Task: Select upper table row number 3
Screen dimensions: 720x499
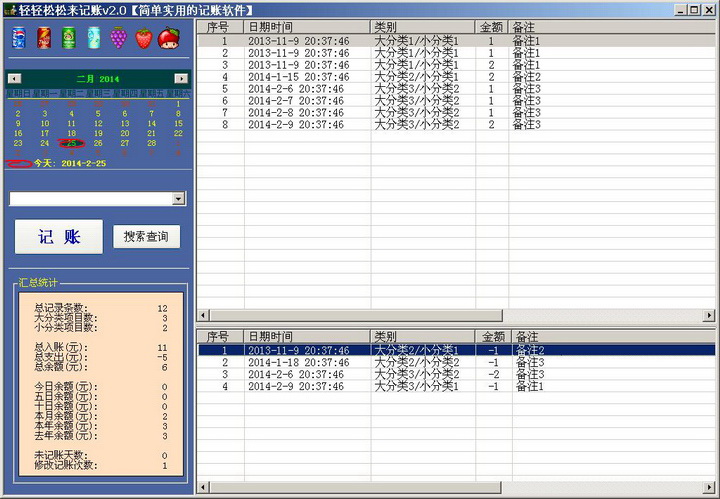Action: pos(456,65)
